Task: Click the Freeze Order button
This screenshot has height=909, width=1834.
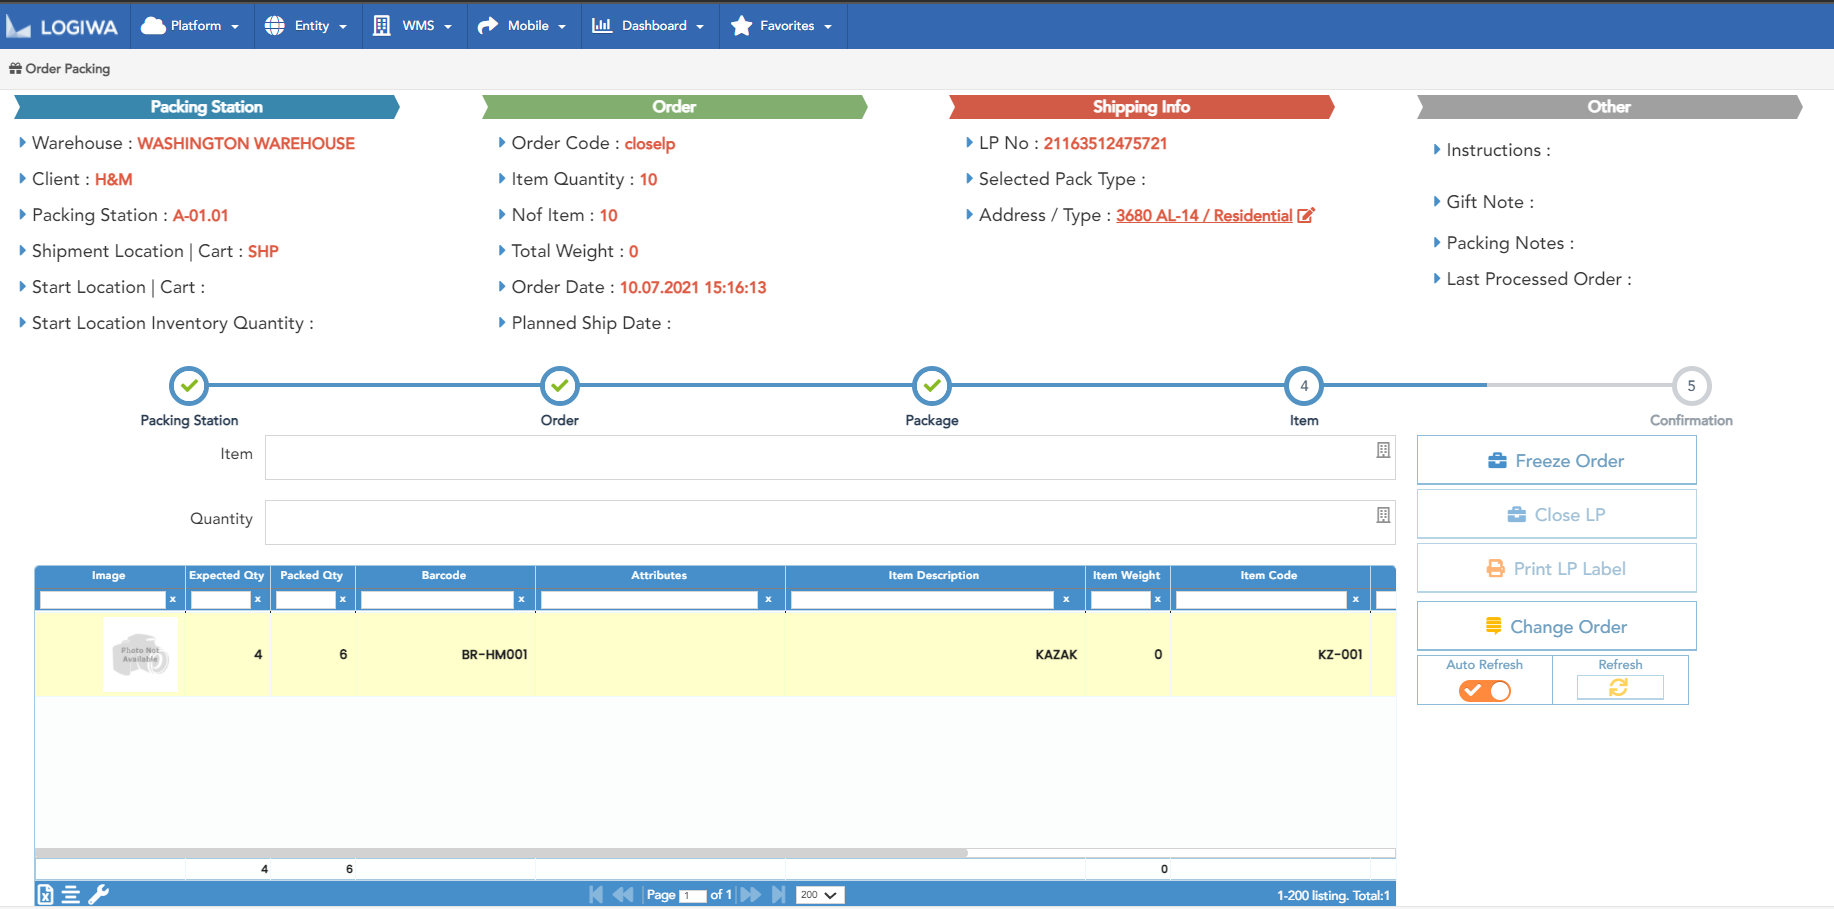Action: coord(1556,460)
